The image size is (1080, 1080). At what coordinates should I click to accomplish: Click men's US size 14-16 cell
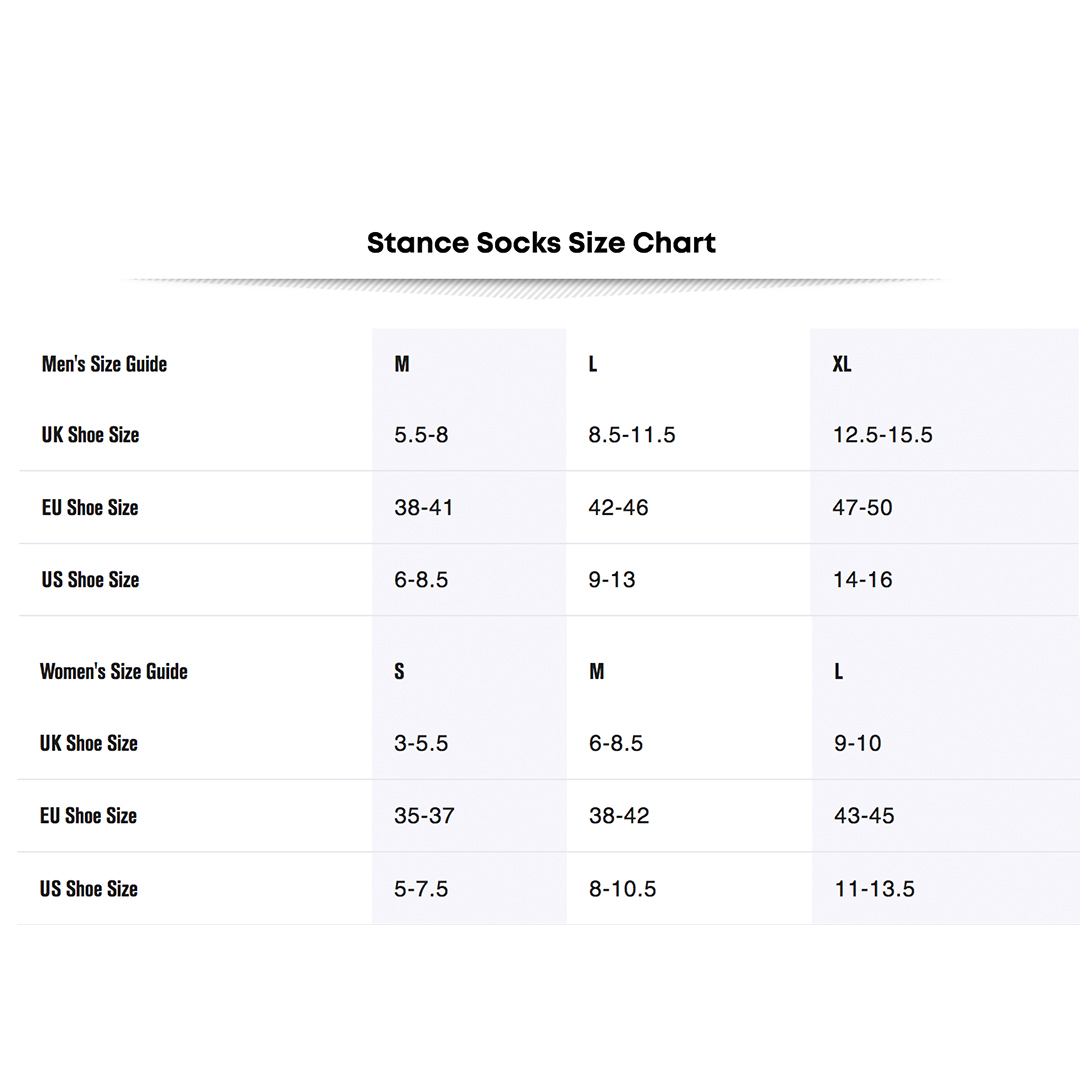click(862, 580)
